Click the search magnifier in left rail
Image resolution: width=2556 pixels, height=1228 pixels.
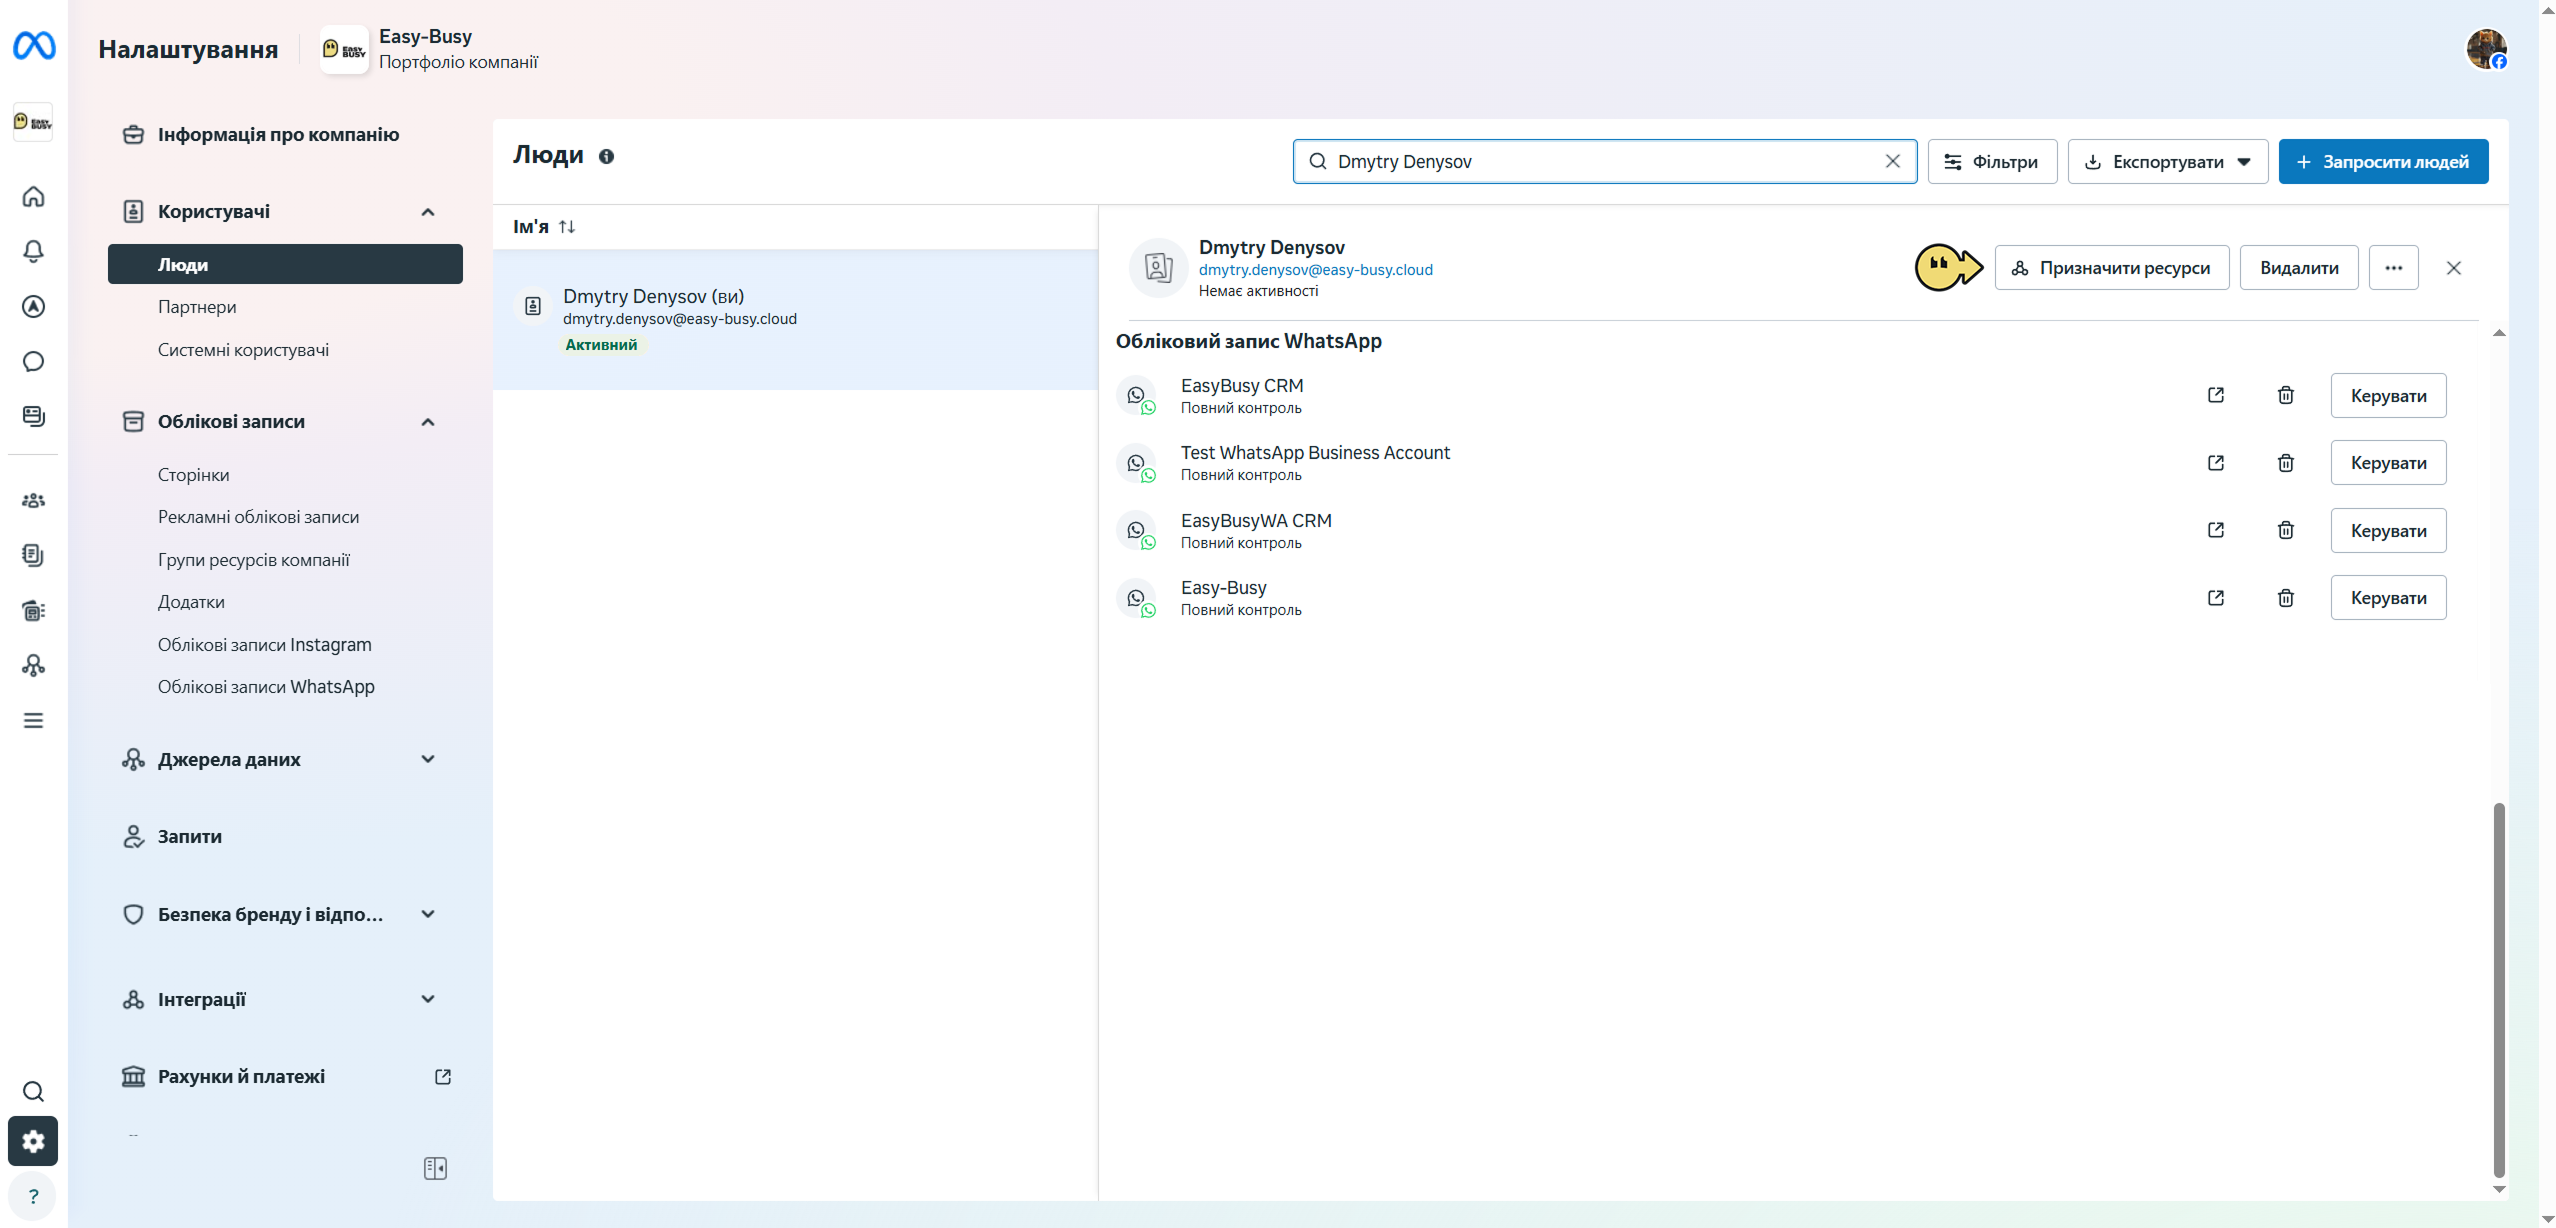pos(33,1091)
